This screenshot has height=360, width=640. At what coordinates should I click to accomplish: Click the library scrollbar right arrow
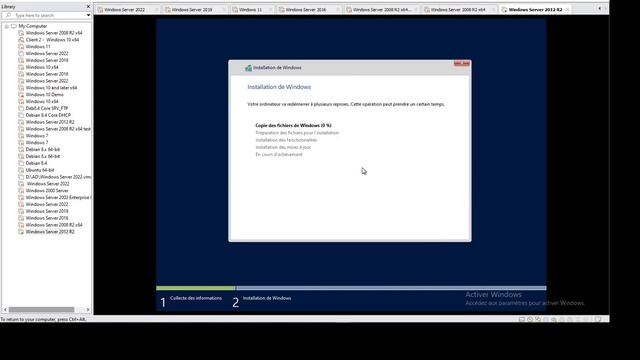[88, 310]
